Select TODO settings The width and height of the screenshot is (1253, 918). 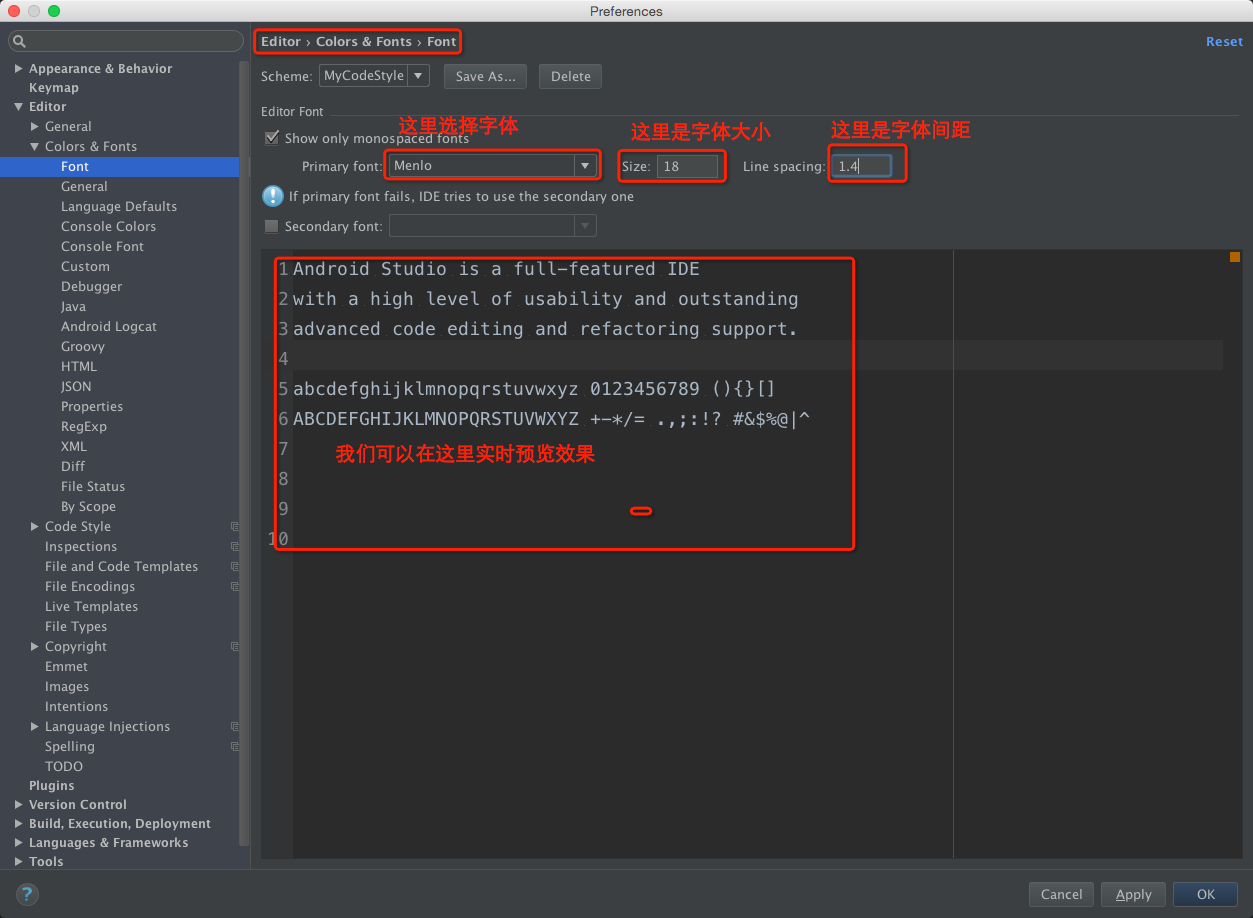[x=64, y=767]
